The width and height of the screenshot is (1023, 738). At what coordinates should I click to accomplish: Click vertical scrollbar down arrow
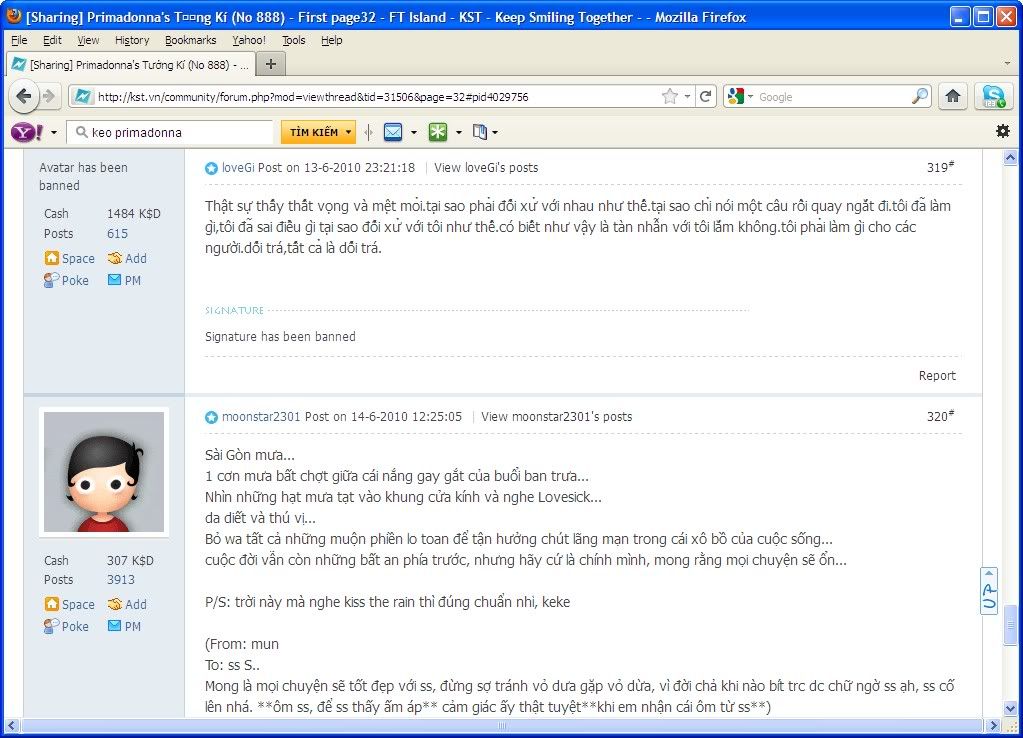click(x=1010, y=708)
